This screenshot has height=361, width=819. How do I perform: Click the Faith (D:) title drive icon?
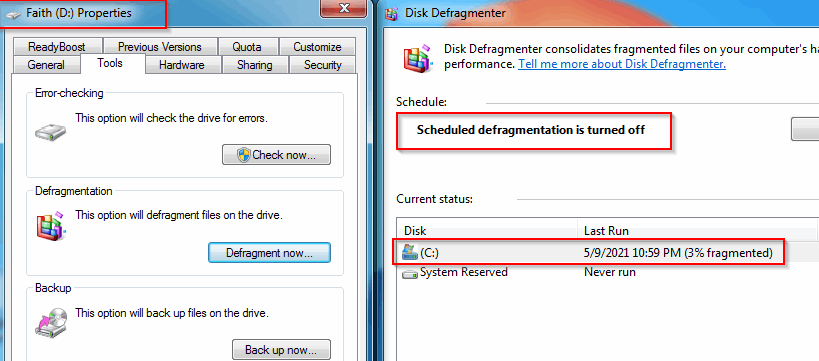[14, 14]
